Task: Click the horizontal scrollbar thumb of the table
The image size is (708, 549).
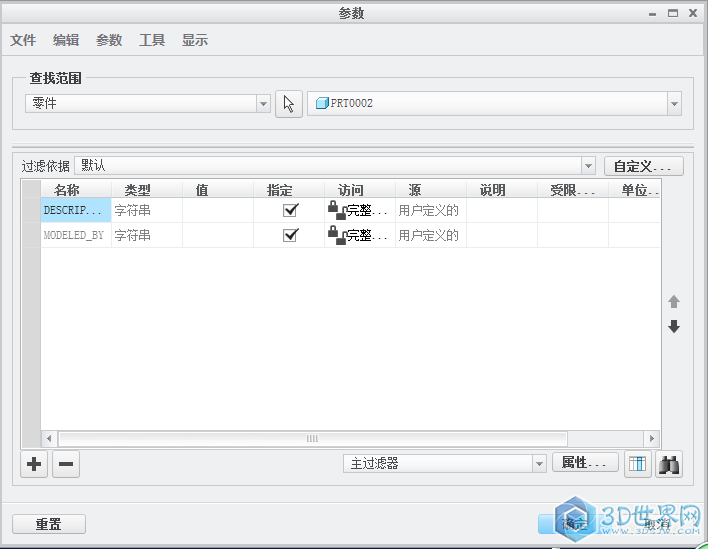Action: 312,438
